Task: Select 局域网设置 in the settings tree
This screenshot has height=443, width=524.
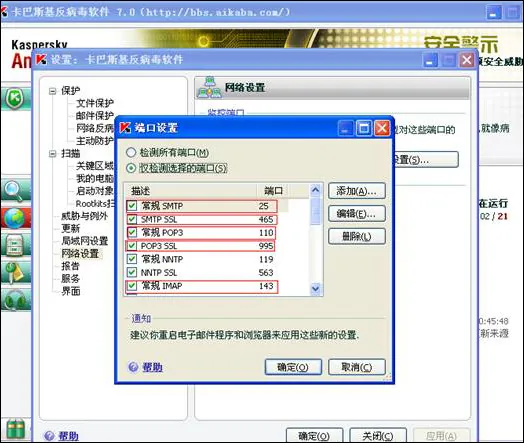Action: tap(85, 241)
